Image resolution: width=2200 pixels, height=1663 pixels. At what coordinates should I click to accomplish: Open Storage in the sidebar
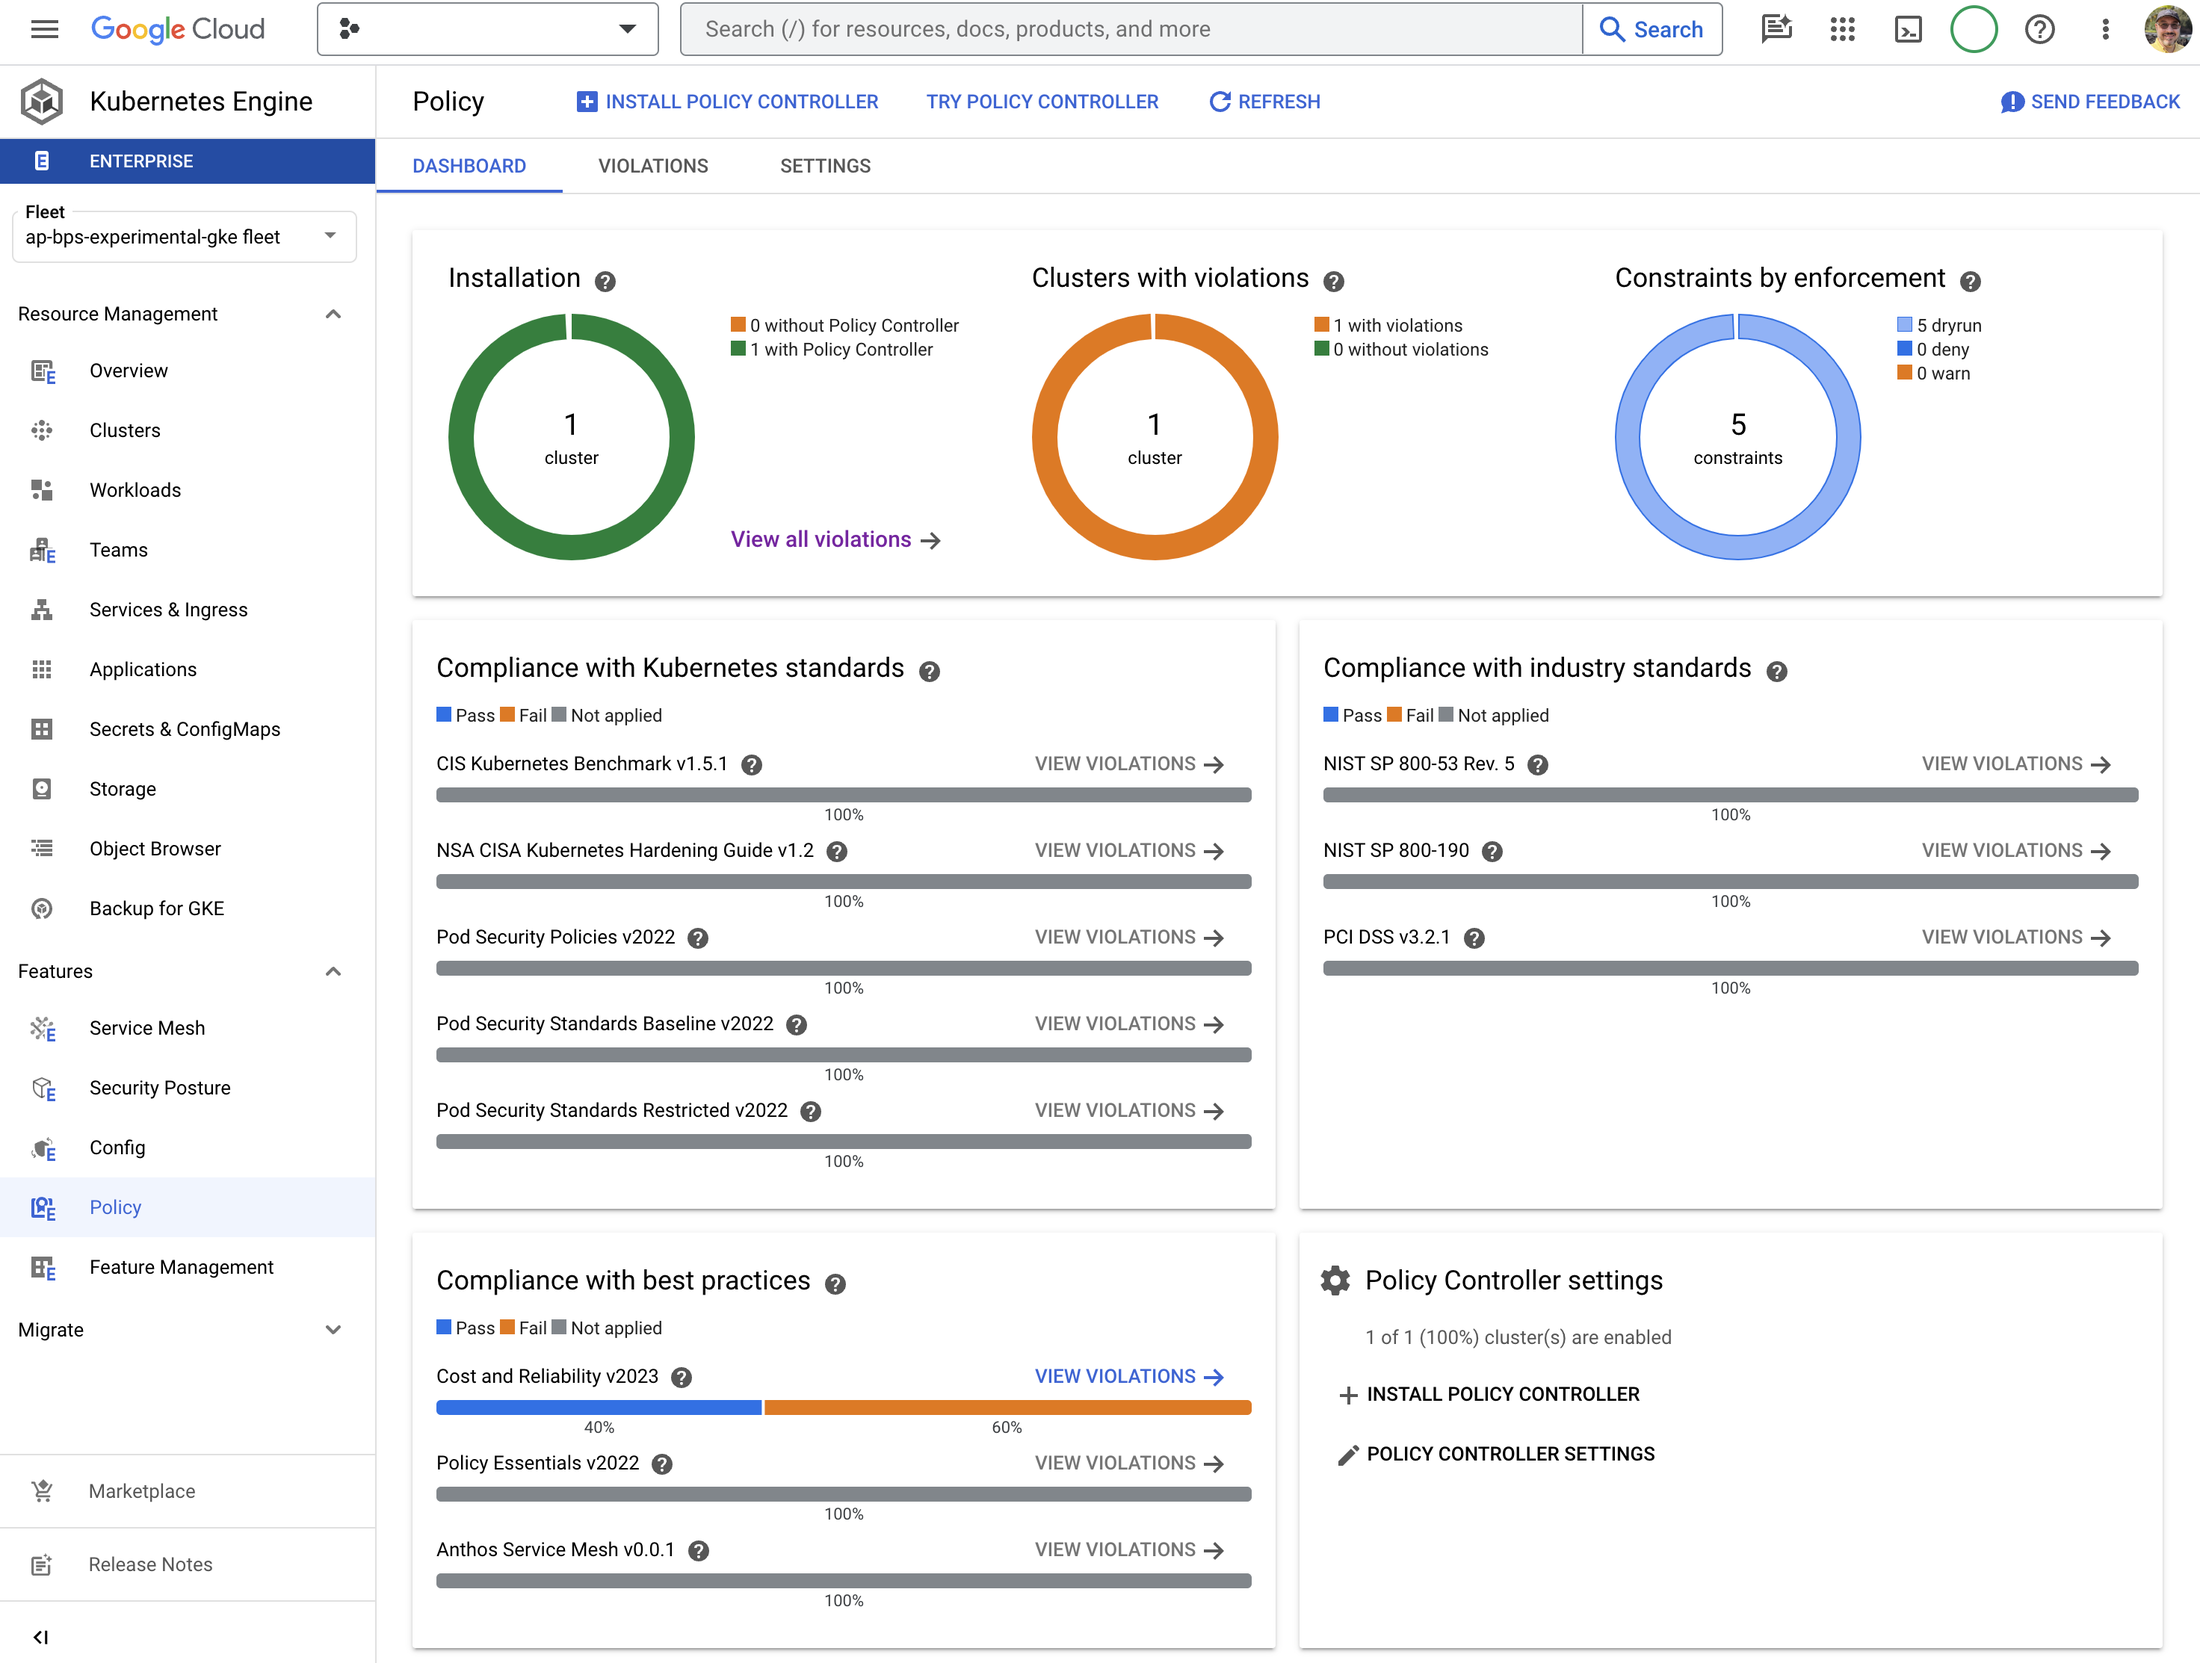coord(188,790)
